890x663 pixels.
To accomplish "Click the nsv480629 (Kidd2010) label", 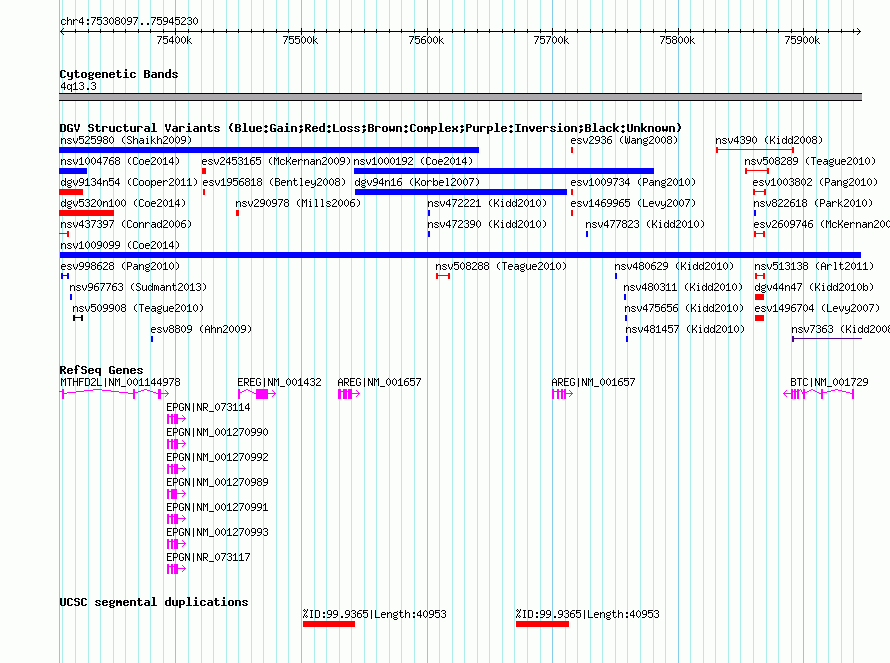I will 674,266.
